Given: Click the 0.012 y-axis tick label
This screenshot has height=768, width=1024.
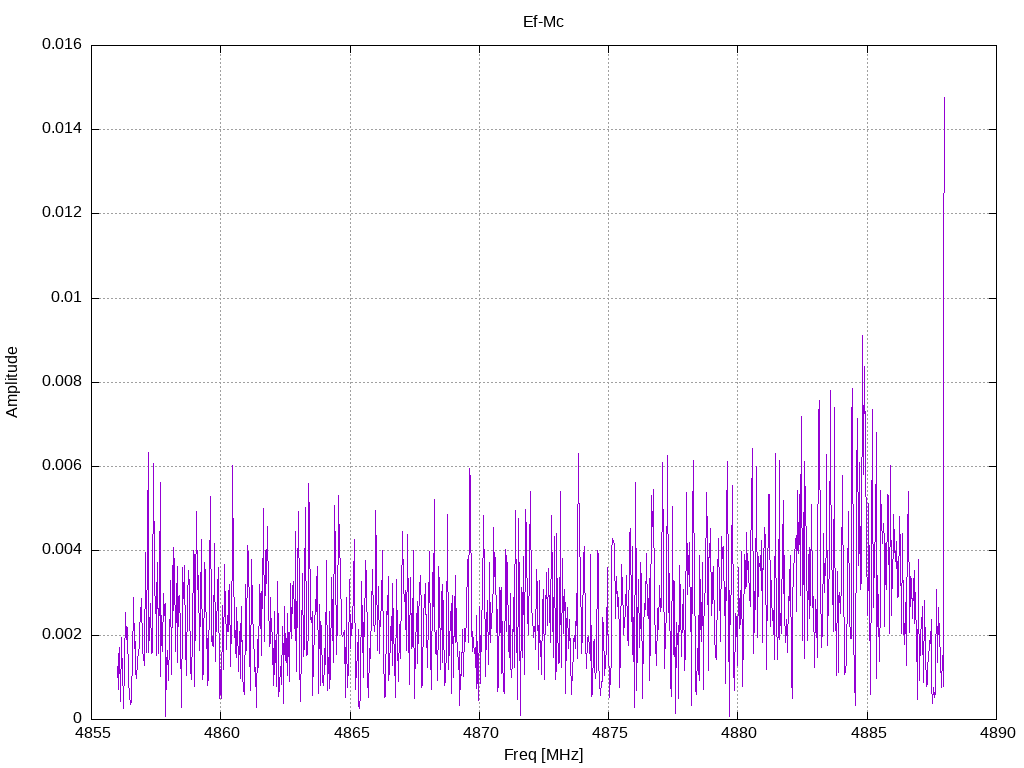Looking at the screenshot, I should (x=62, y=213).
